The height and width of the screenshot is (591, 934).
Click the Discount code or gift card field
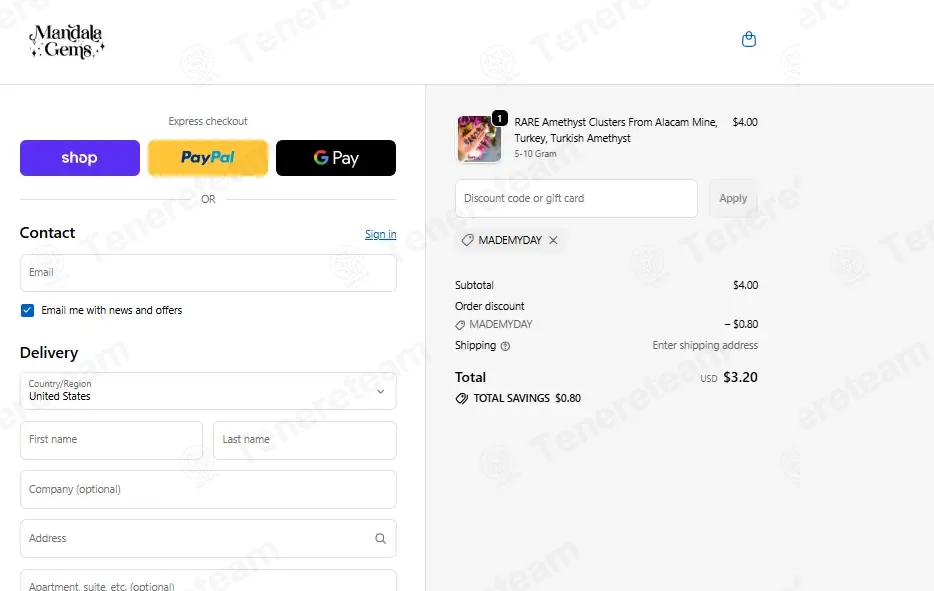point(577,198)
